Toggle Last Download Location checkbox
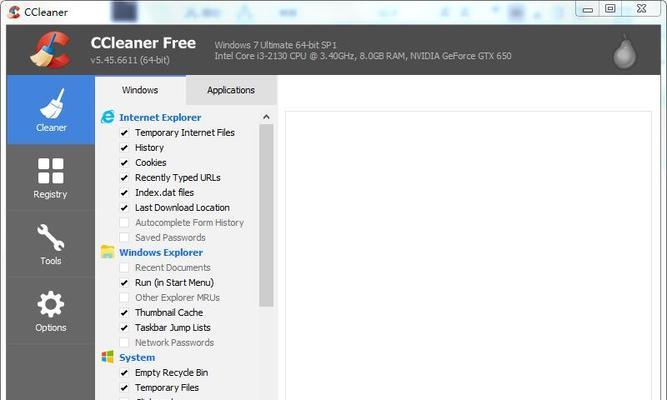This screenshot has width=667, height=400. coord(124,208)
